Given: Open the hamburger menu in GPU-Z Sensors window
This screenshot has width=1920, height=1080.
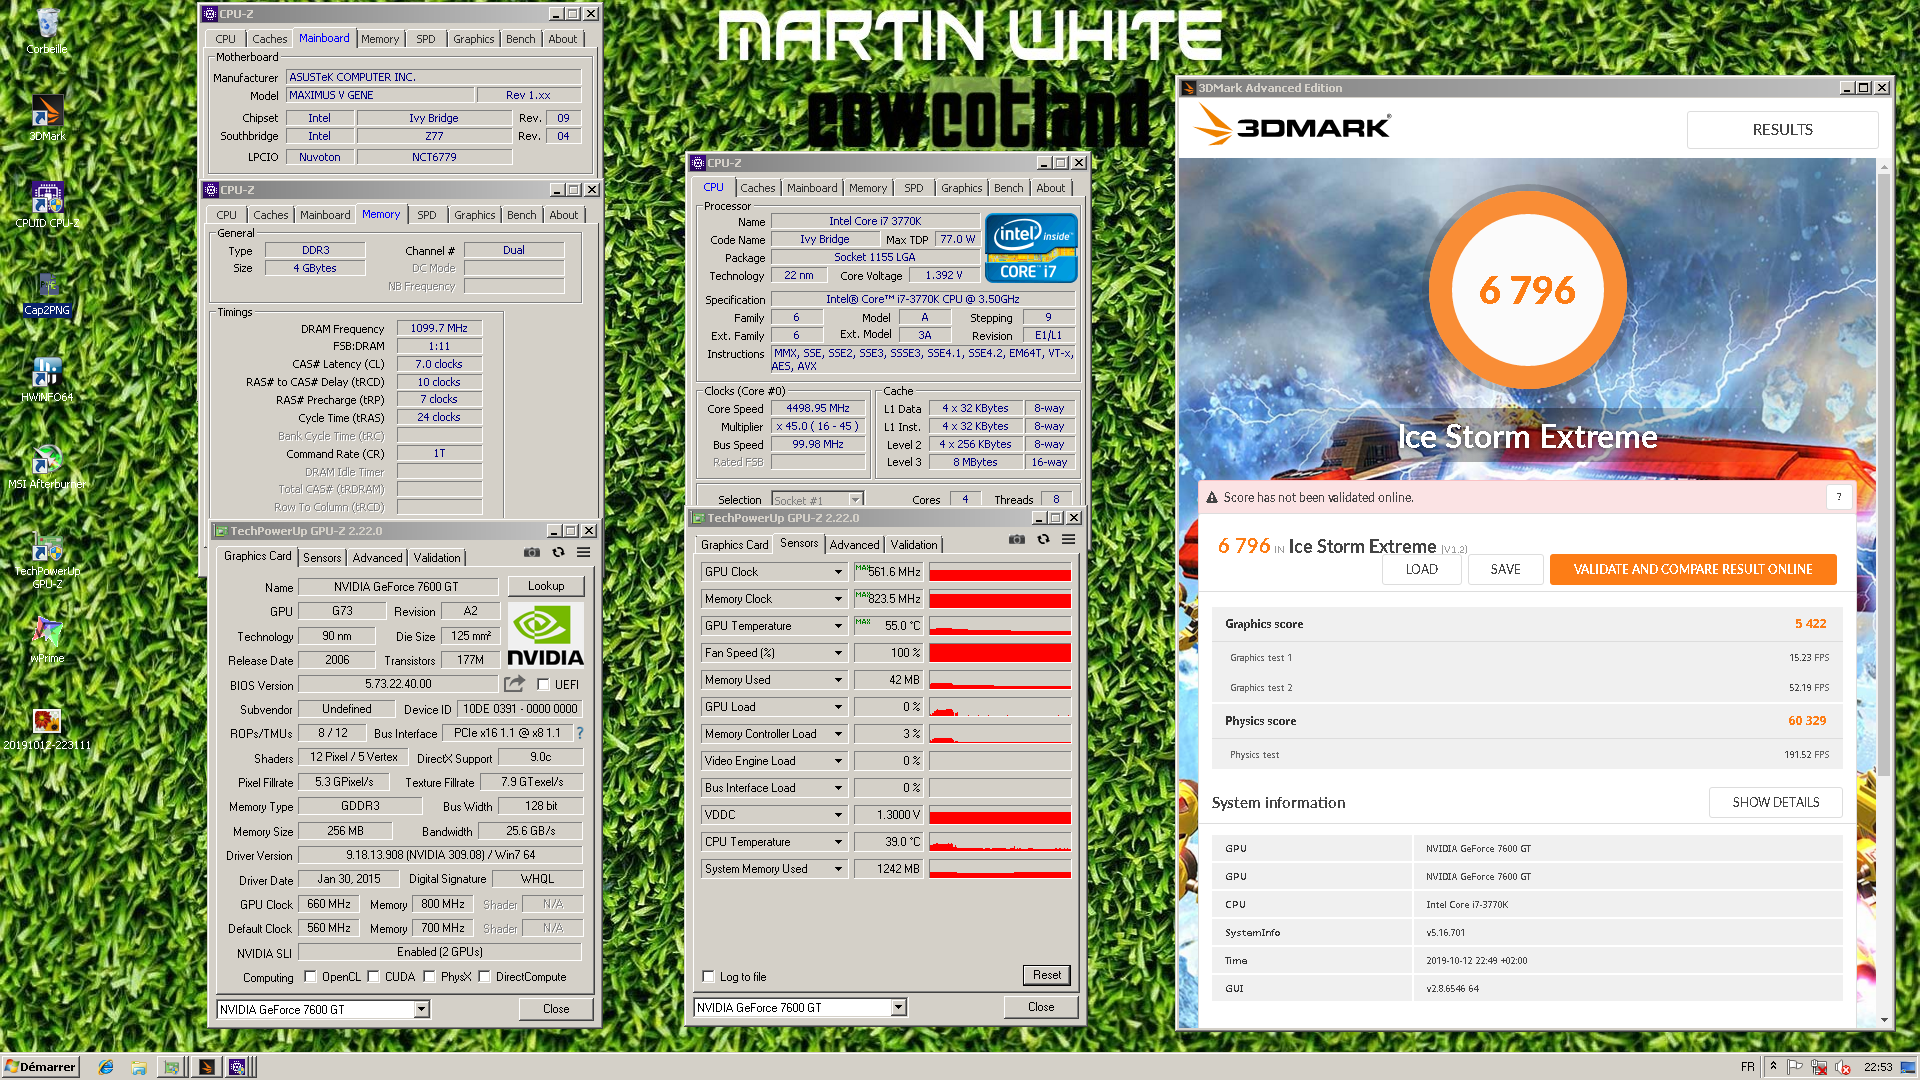Looking at the screenshot, I should click(1068, 539).
